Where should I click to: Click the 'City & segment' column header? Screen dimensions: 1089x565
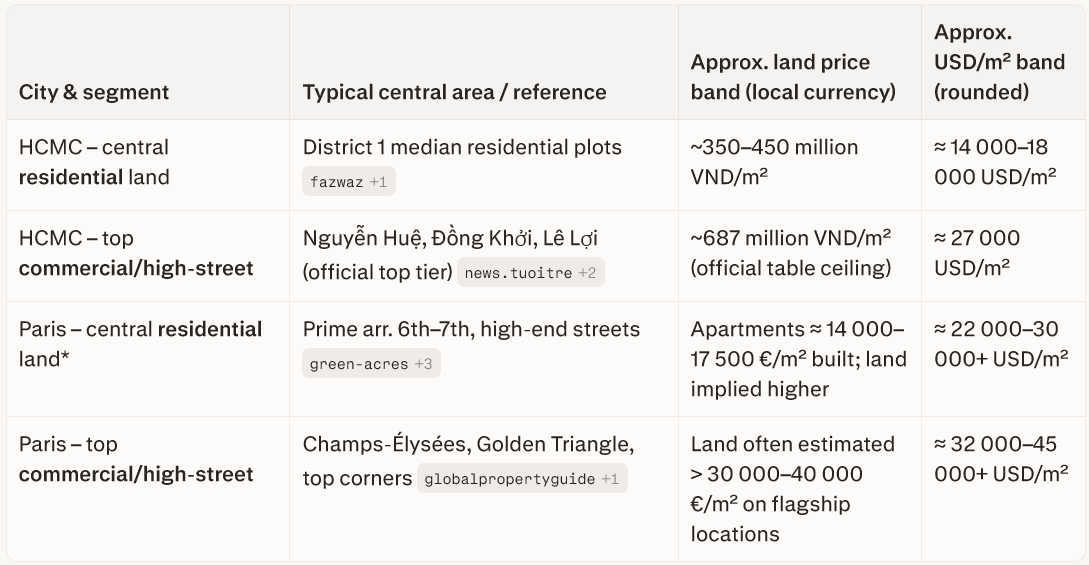[x=94, y=92]
